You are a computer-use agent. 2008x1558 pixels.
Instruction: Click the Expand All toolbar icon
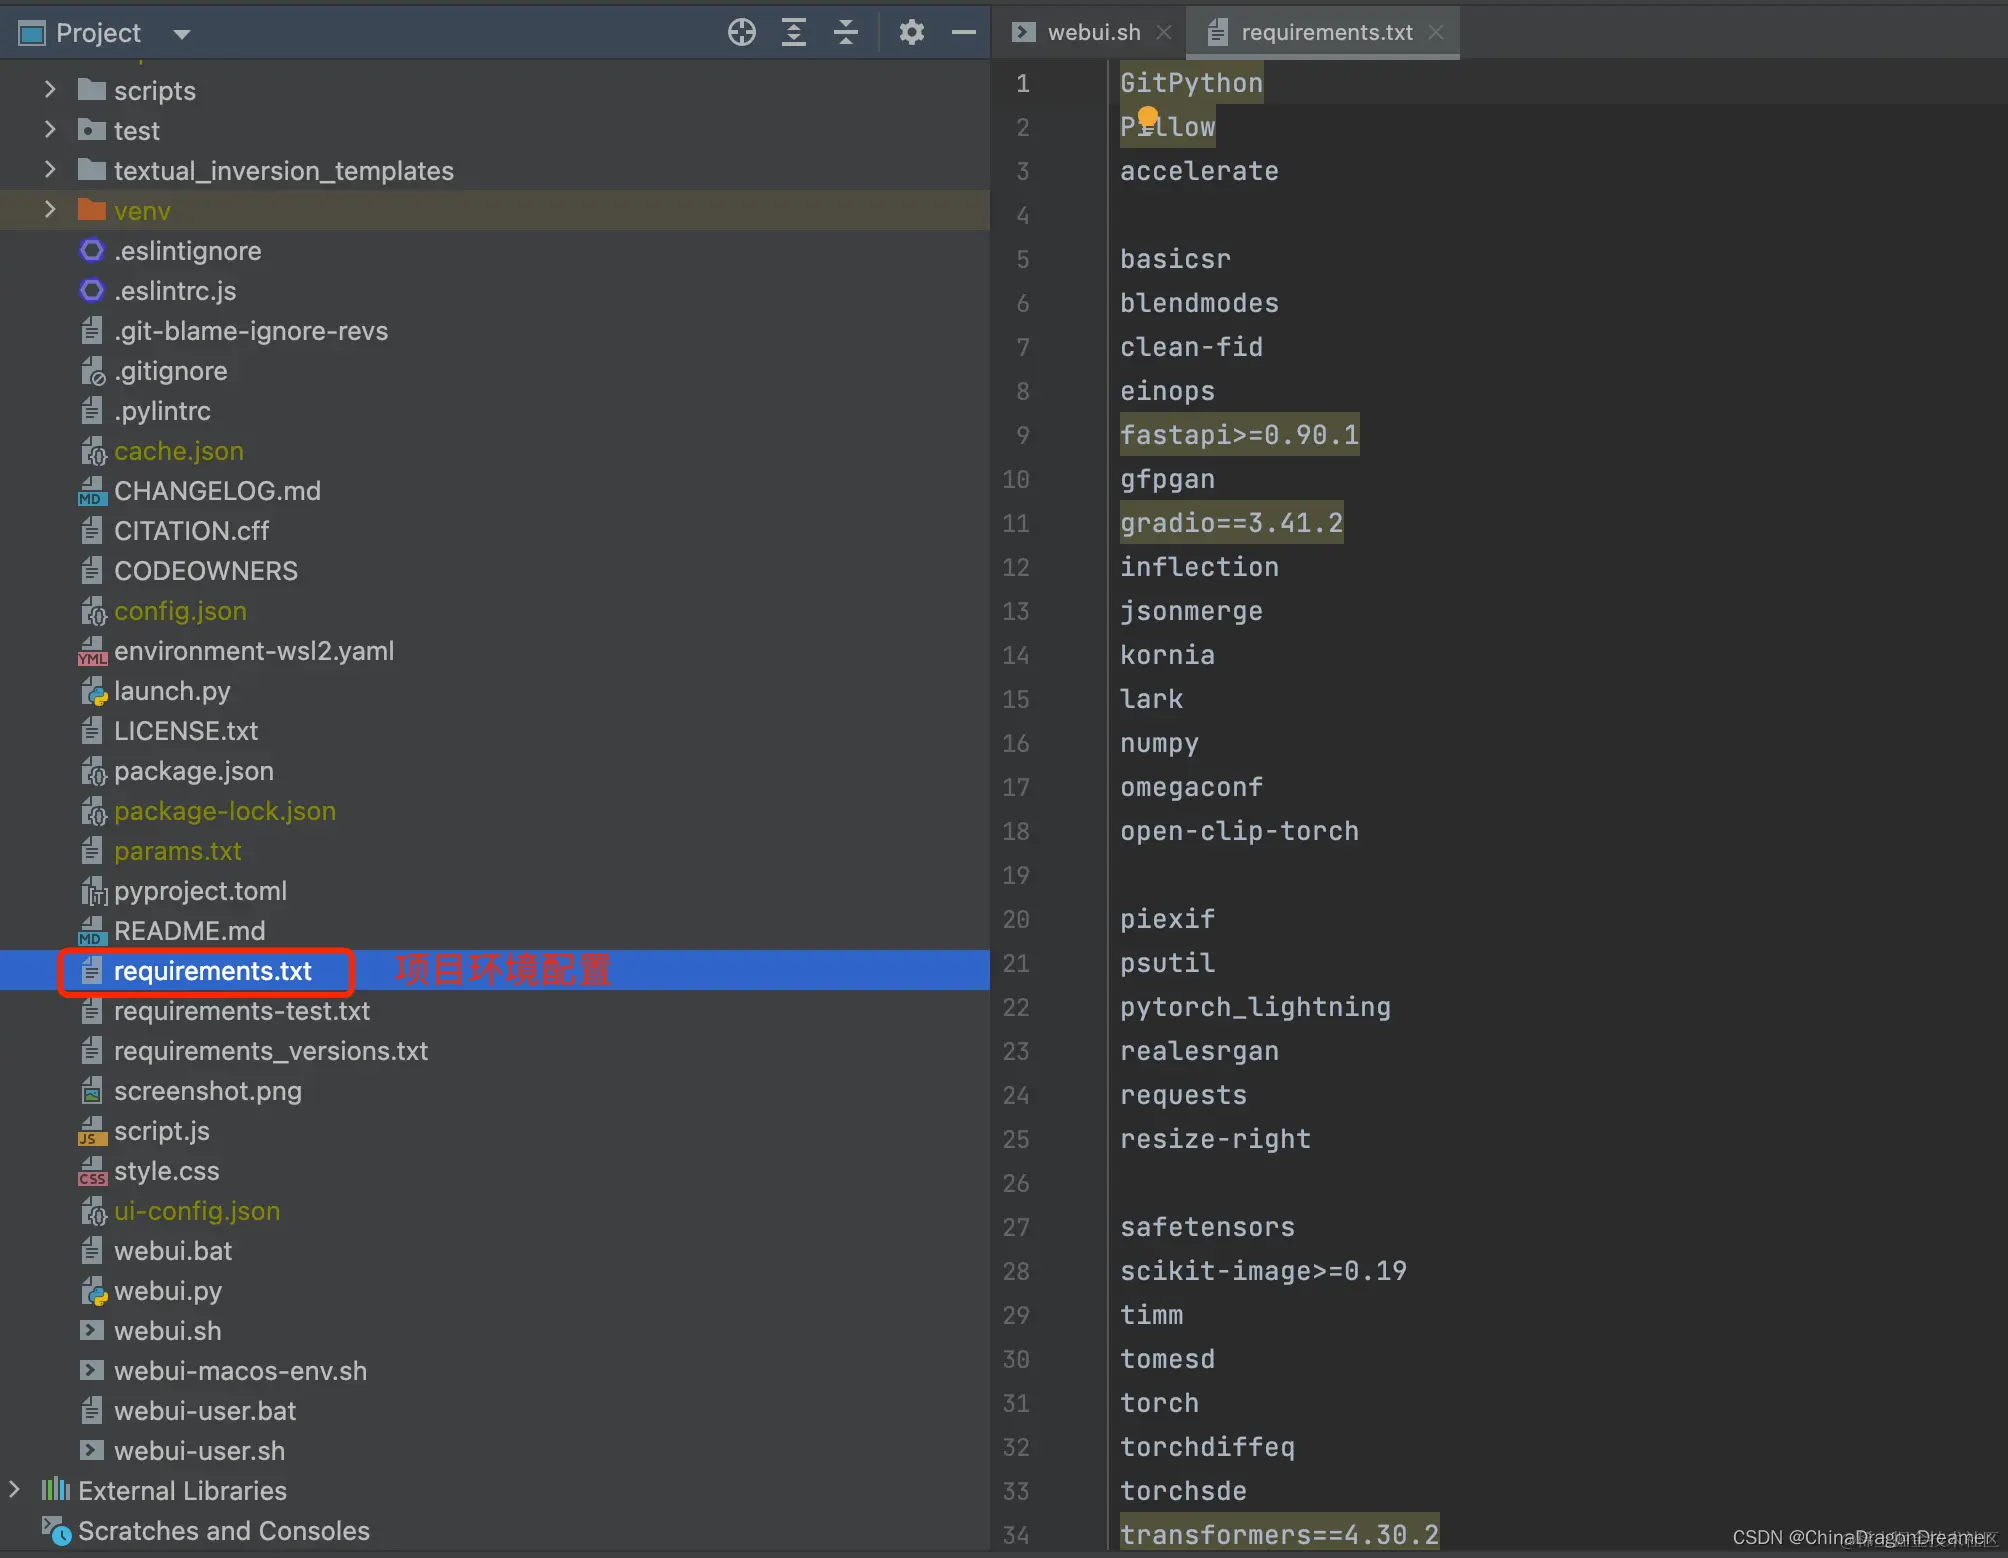point(794,33)
